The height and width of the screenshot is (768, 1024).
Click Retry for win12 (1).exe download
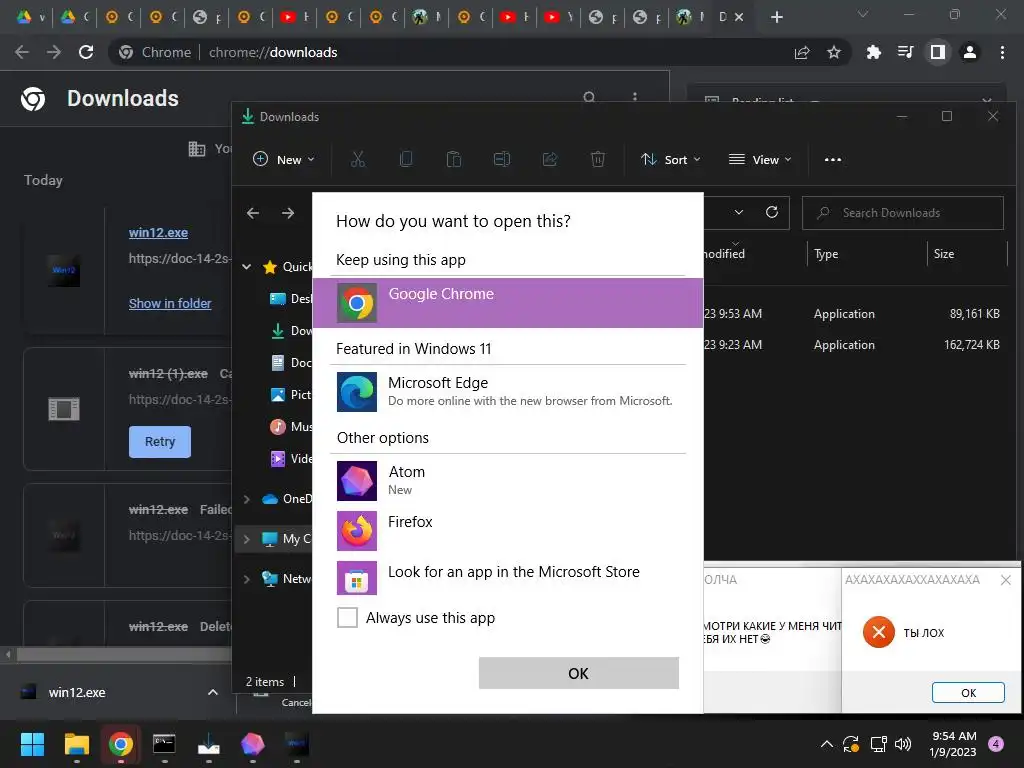160,441
